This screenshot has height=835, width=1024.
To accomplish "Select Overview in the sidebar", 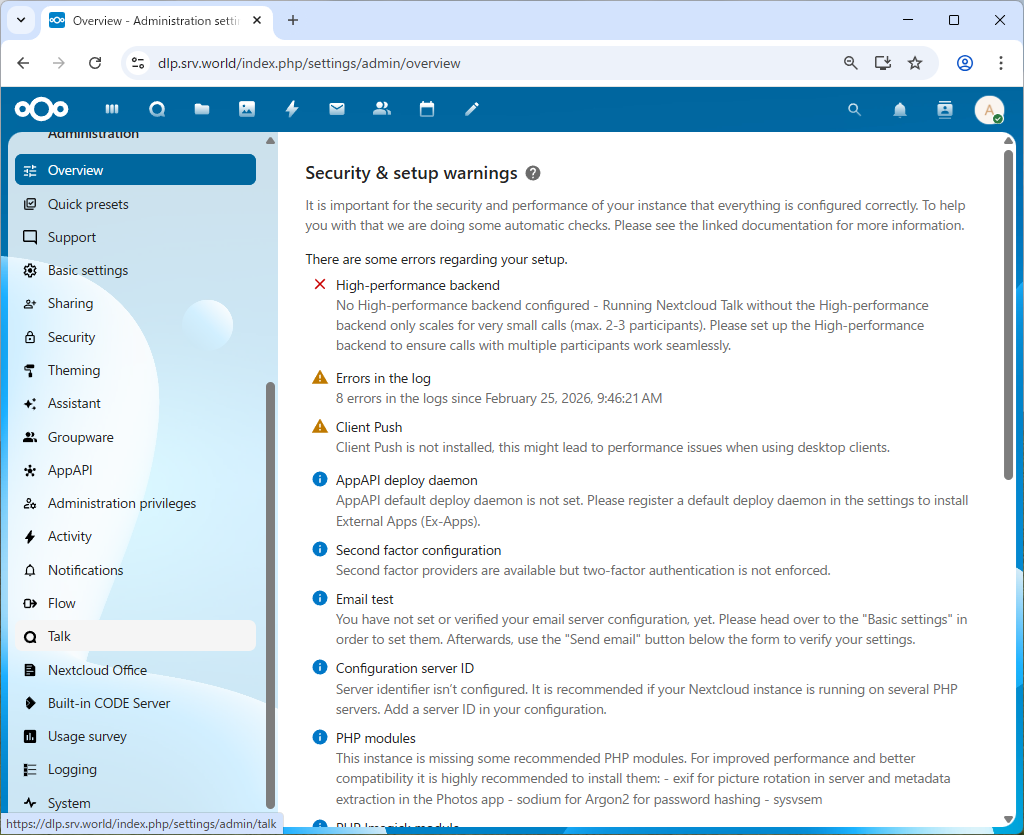I will [135, 170].
